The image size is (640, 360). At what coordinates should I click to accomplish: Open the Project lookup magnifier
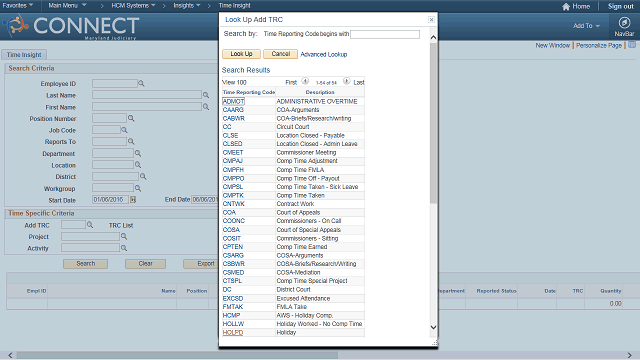click(124, 236)
